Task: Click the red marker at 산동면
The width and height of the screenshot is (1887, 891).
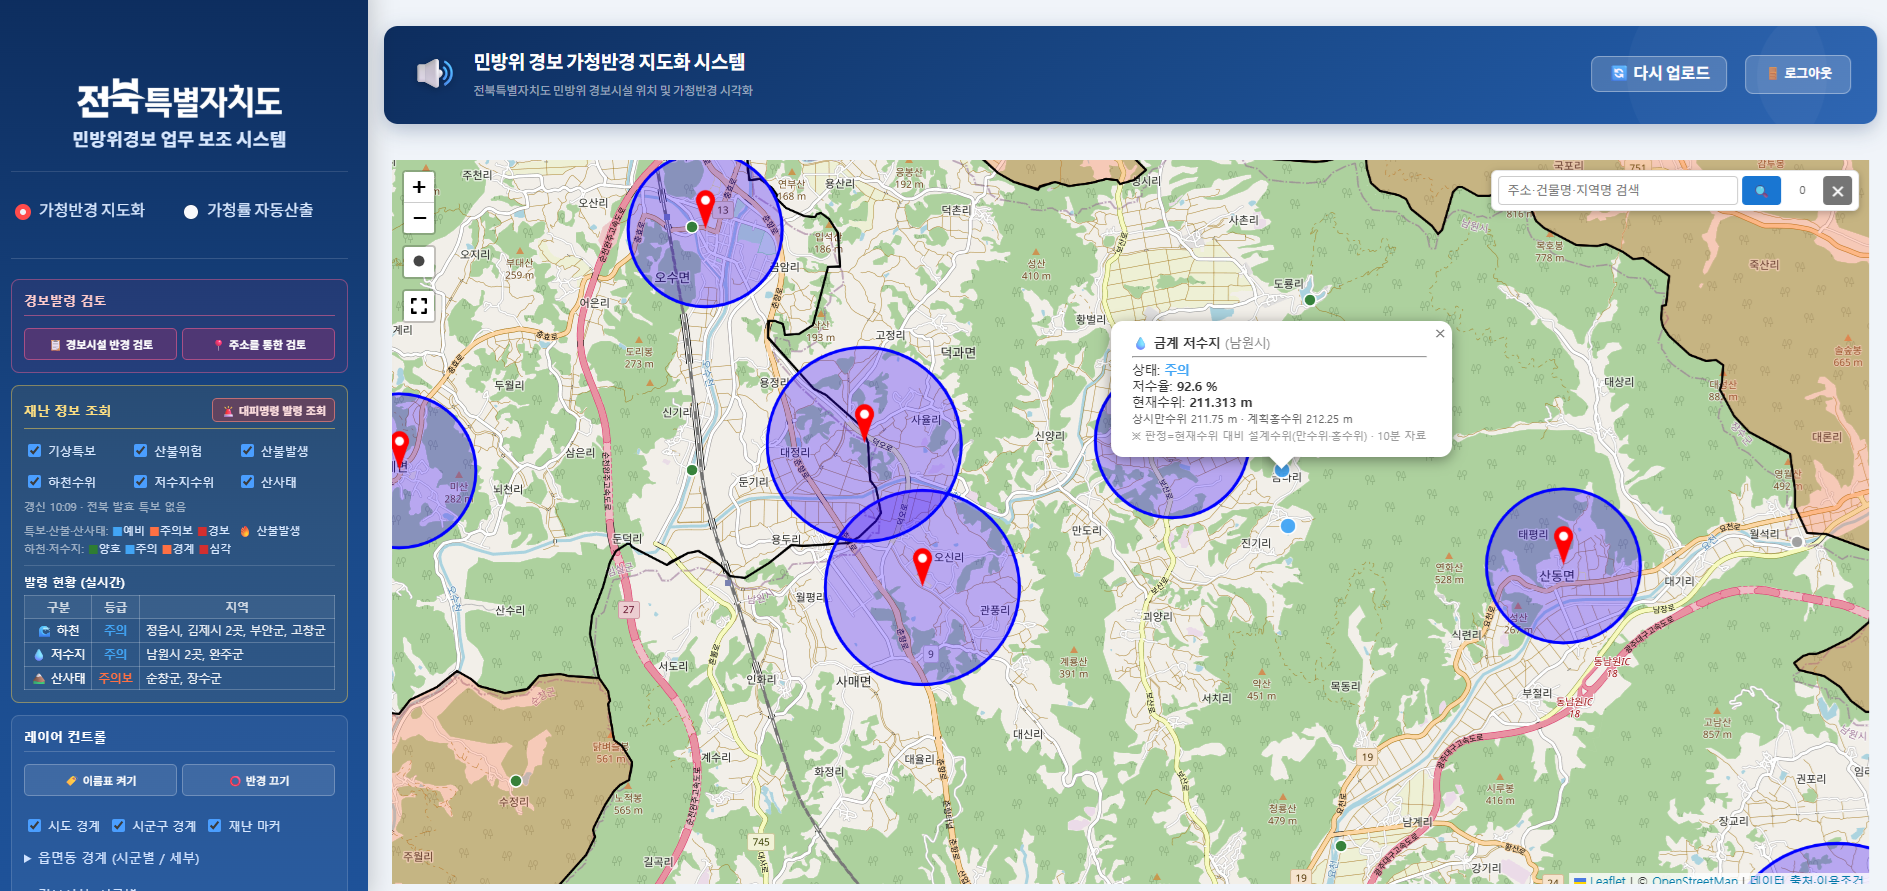Action: 1563,544
